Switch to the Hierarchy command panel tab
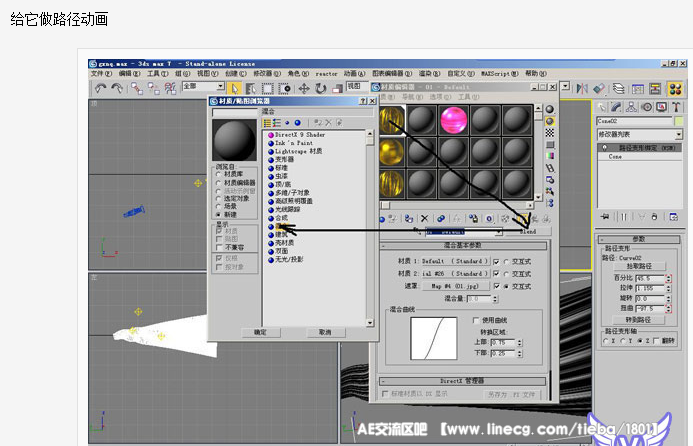Screen dimensions: 693x446 [x=631, y=107]
